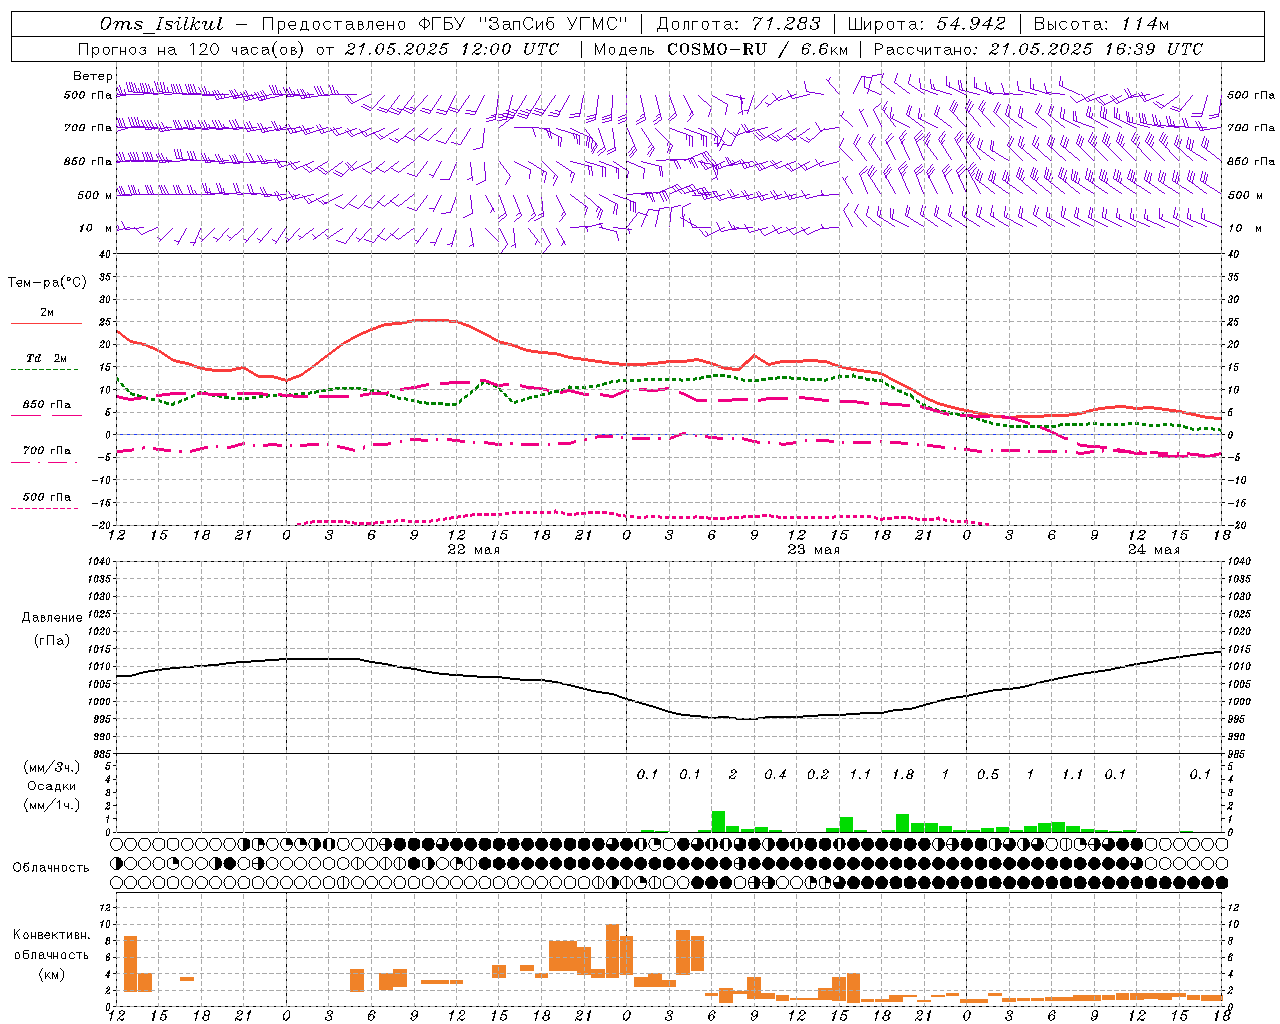Click the date label 24 мая
Viewport: 1280px width, 1024px height.
coord(1153,549)
